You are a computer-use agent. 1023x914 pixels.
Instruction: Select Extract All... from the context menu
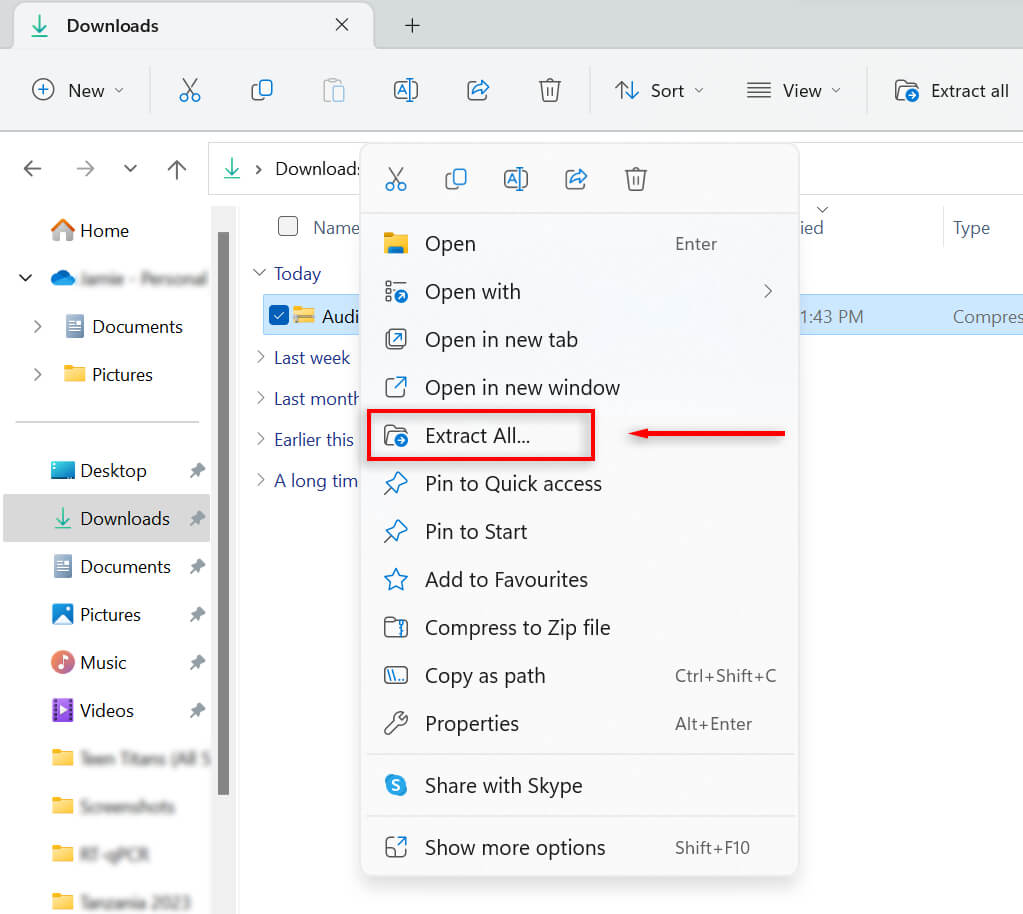tap(477, 436)
